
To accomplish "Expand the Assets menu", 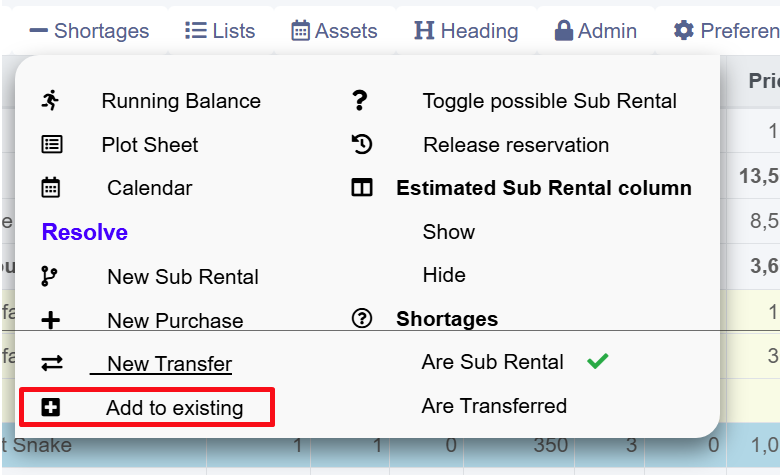I will (334, 31).
